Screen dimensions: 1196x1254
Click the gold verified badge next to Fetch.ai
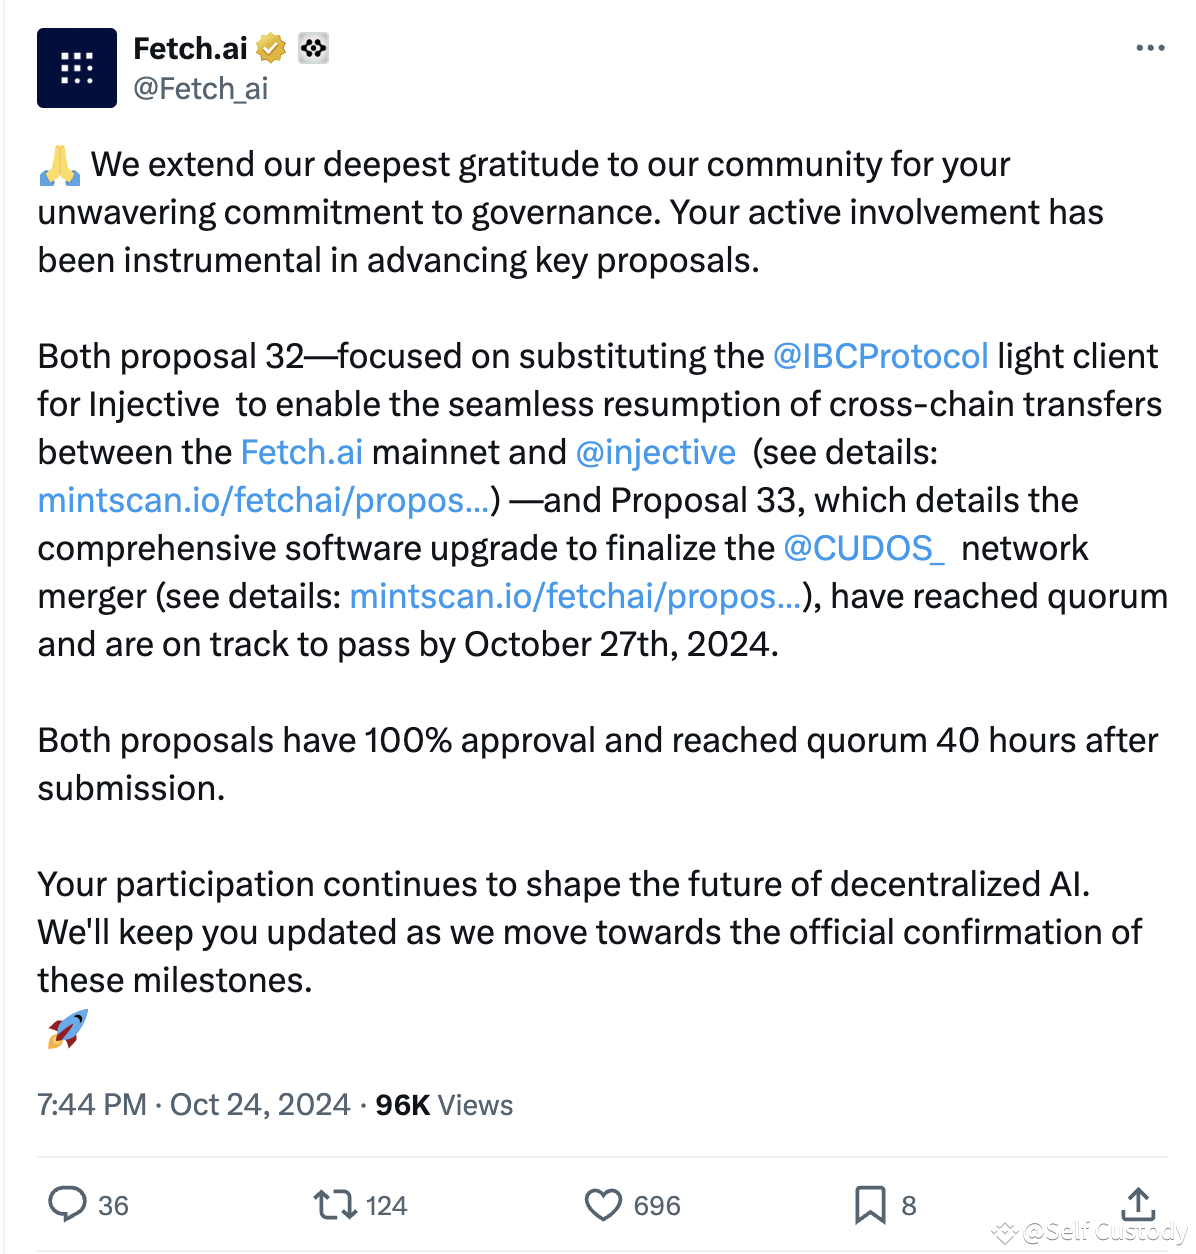[x=268, y=46]
